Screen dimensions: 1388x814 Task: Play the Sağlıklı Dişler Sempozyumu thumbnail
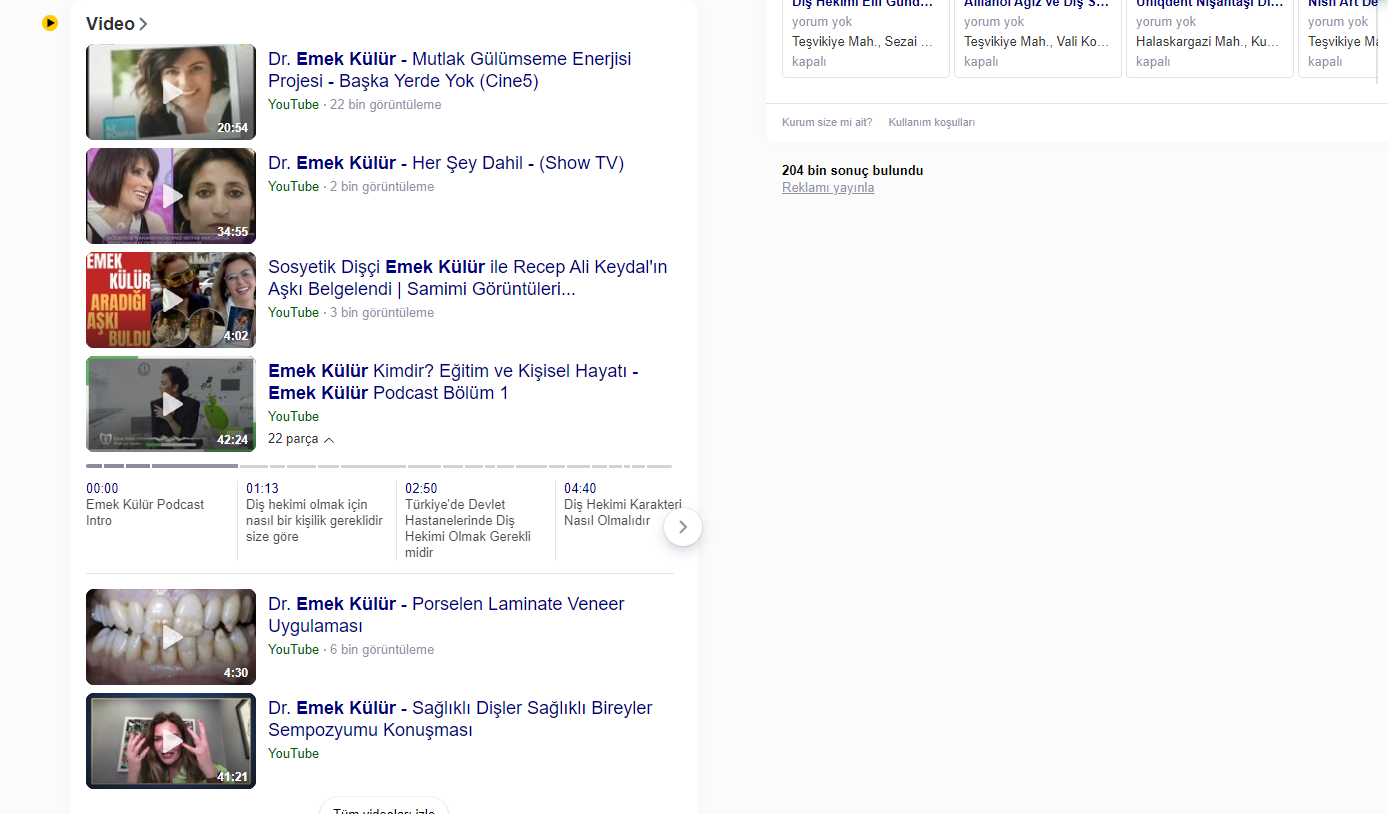coord(171,741)
